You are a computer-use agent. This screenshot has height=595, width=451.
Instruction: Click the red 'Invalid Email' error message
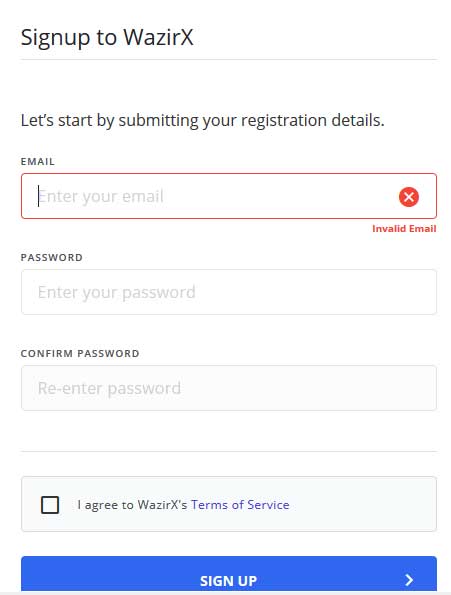pos(404,228)
